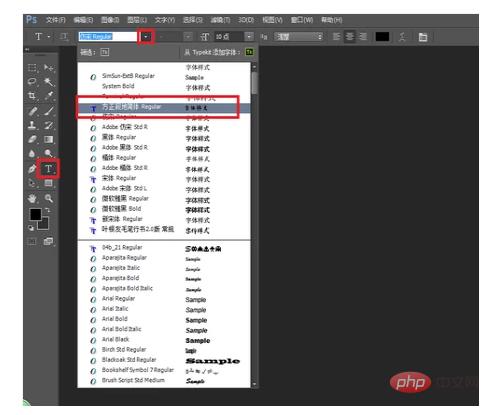Select the Eyedropper tool
This screenshot has height=415, width=489.
pos(49,96)
